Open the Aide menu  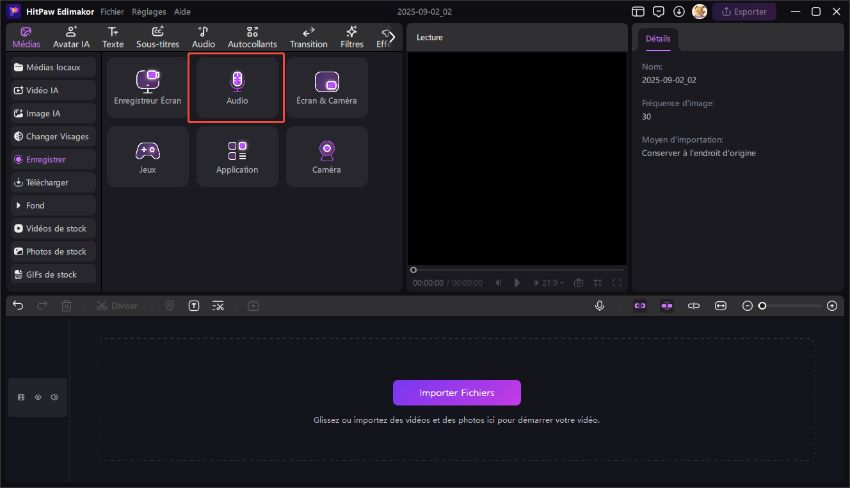(x=182, y=11)
